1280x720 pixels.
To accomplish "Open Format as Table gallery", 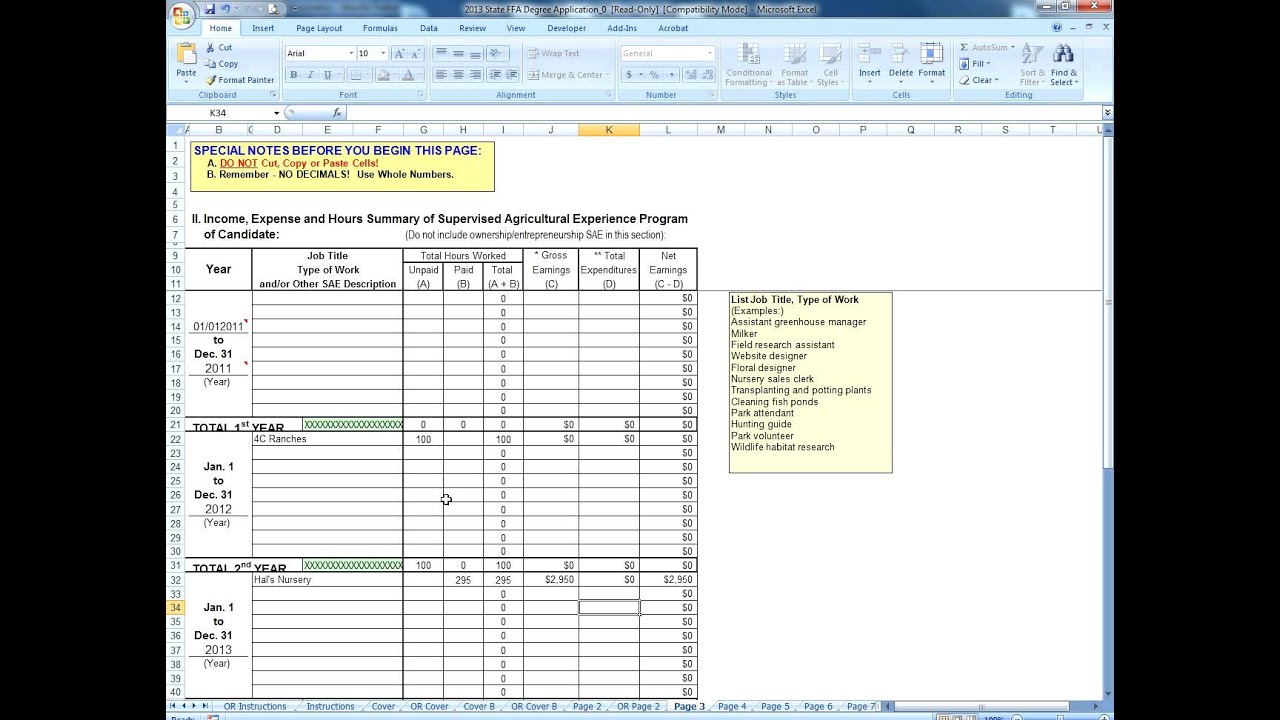I will [x=794, y=64].
